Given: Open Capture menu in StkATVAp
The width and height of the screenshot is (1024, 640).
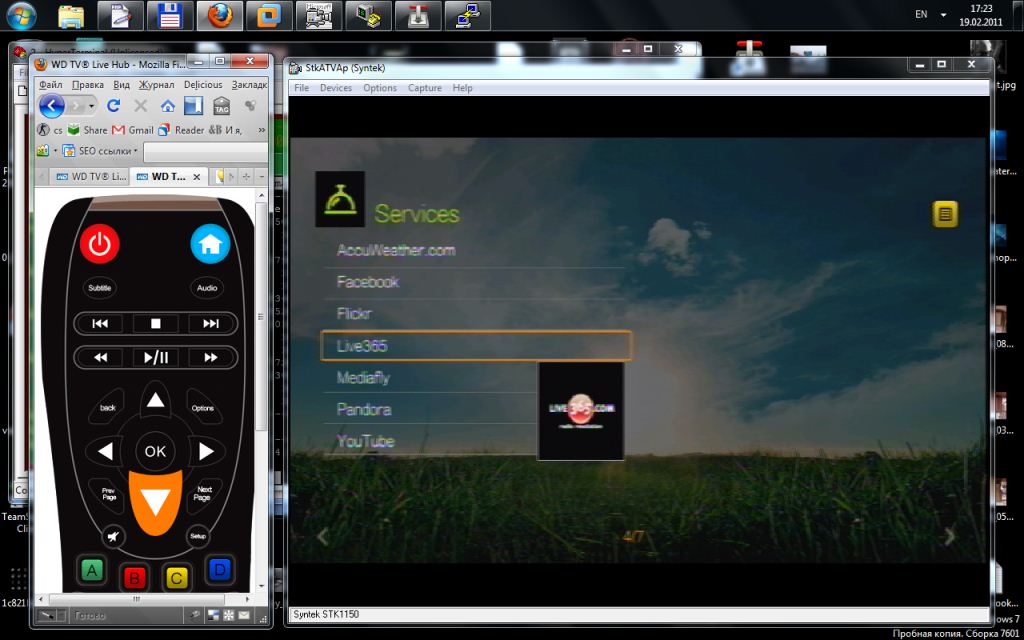Looking at the screenshot, I should coord(424,88).
